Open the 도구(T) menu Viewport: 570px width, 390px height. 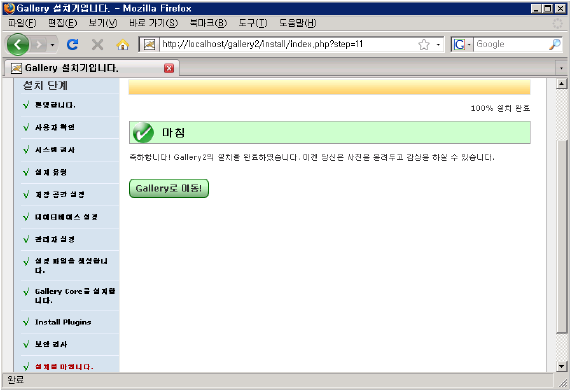(x=253, y=23)
